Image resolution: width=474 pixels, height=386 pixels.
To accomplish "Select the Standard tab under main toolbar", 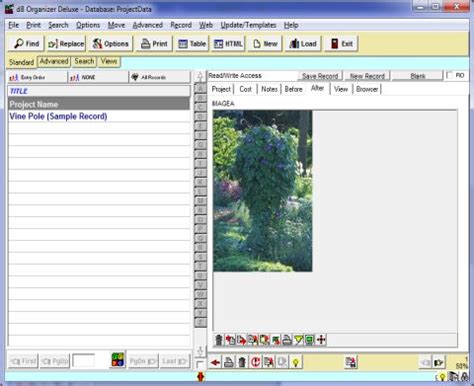I will (x=22, y=62).
